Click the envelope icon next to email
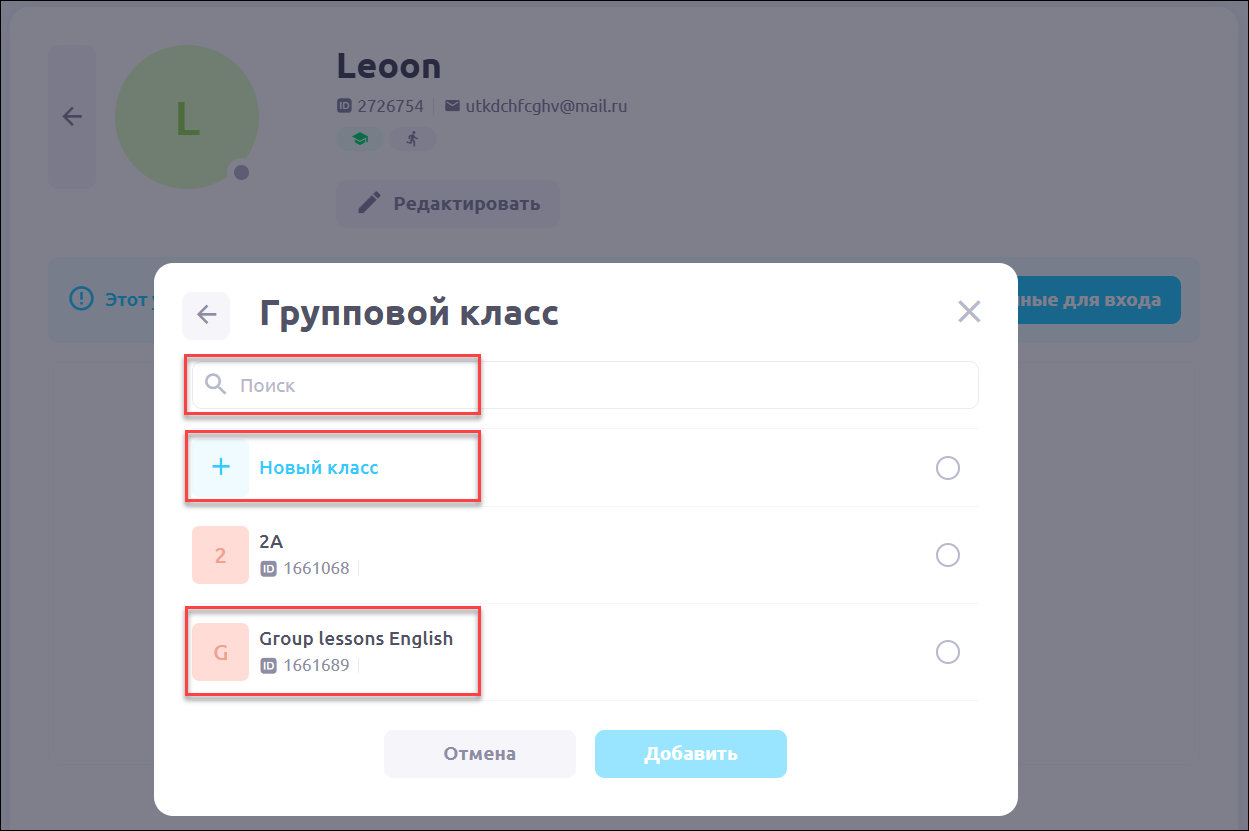This screenshot has height=831, width=1249. 452,106
